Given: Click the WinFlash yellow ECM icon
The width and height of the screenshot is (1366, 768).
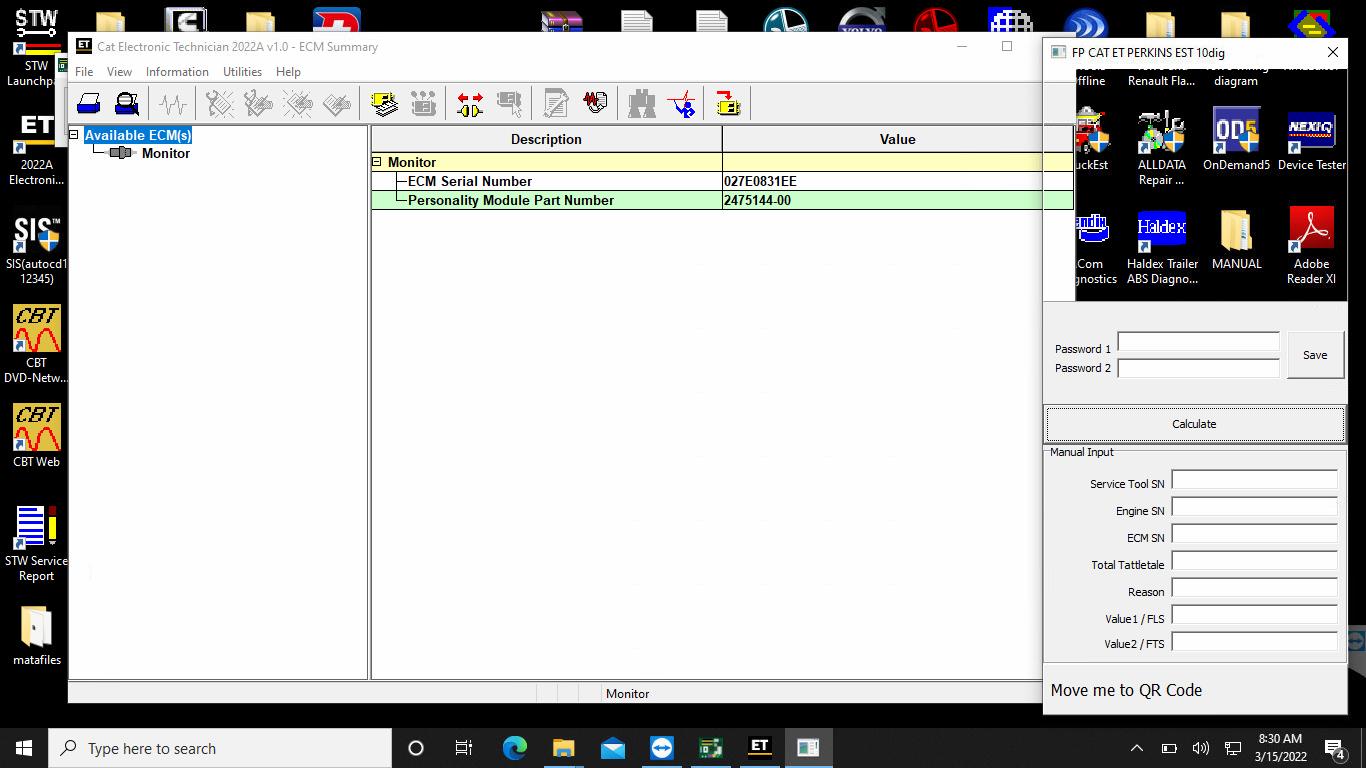Looking at the screenshot, I should click(728, 103).
